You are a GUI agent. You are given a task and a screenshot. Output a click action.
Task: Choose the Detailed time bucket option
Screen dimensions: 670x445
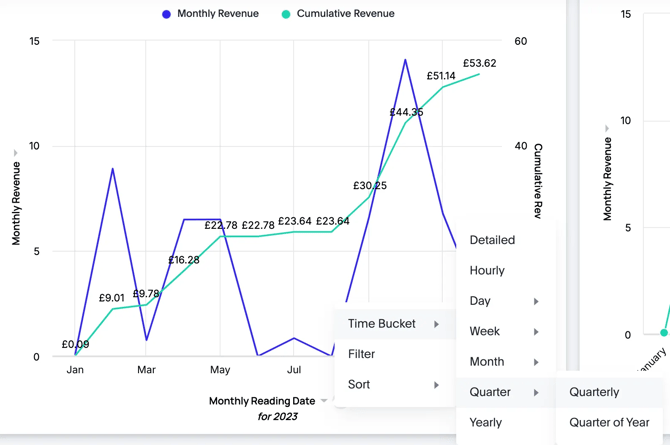492,240
